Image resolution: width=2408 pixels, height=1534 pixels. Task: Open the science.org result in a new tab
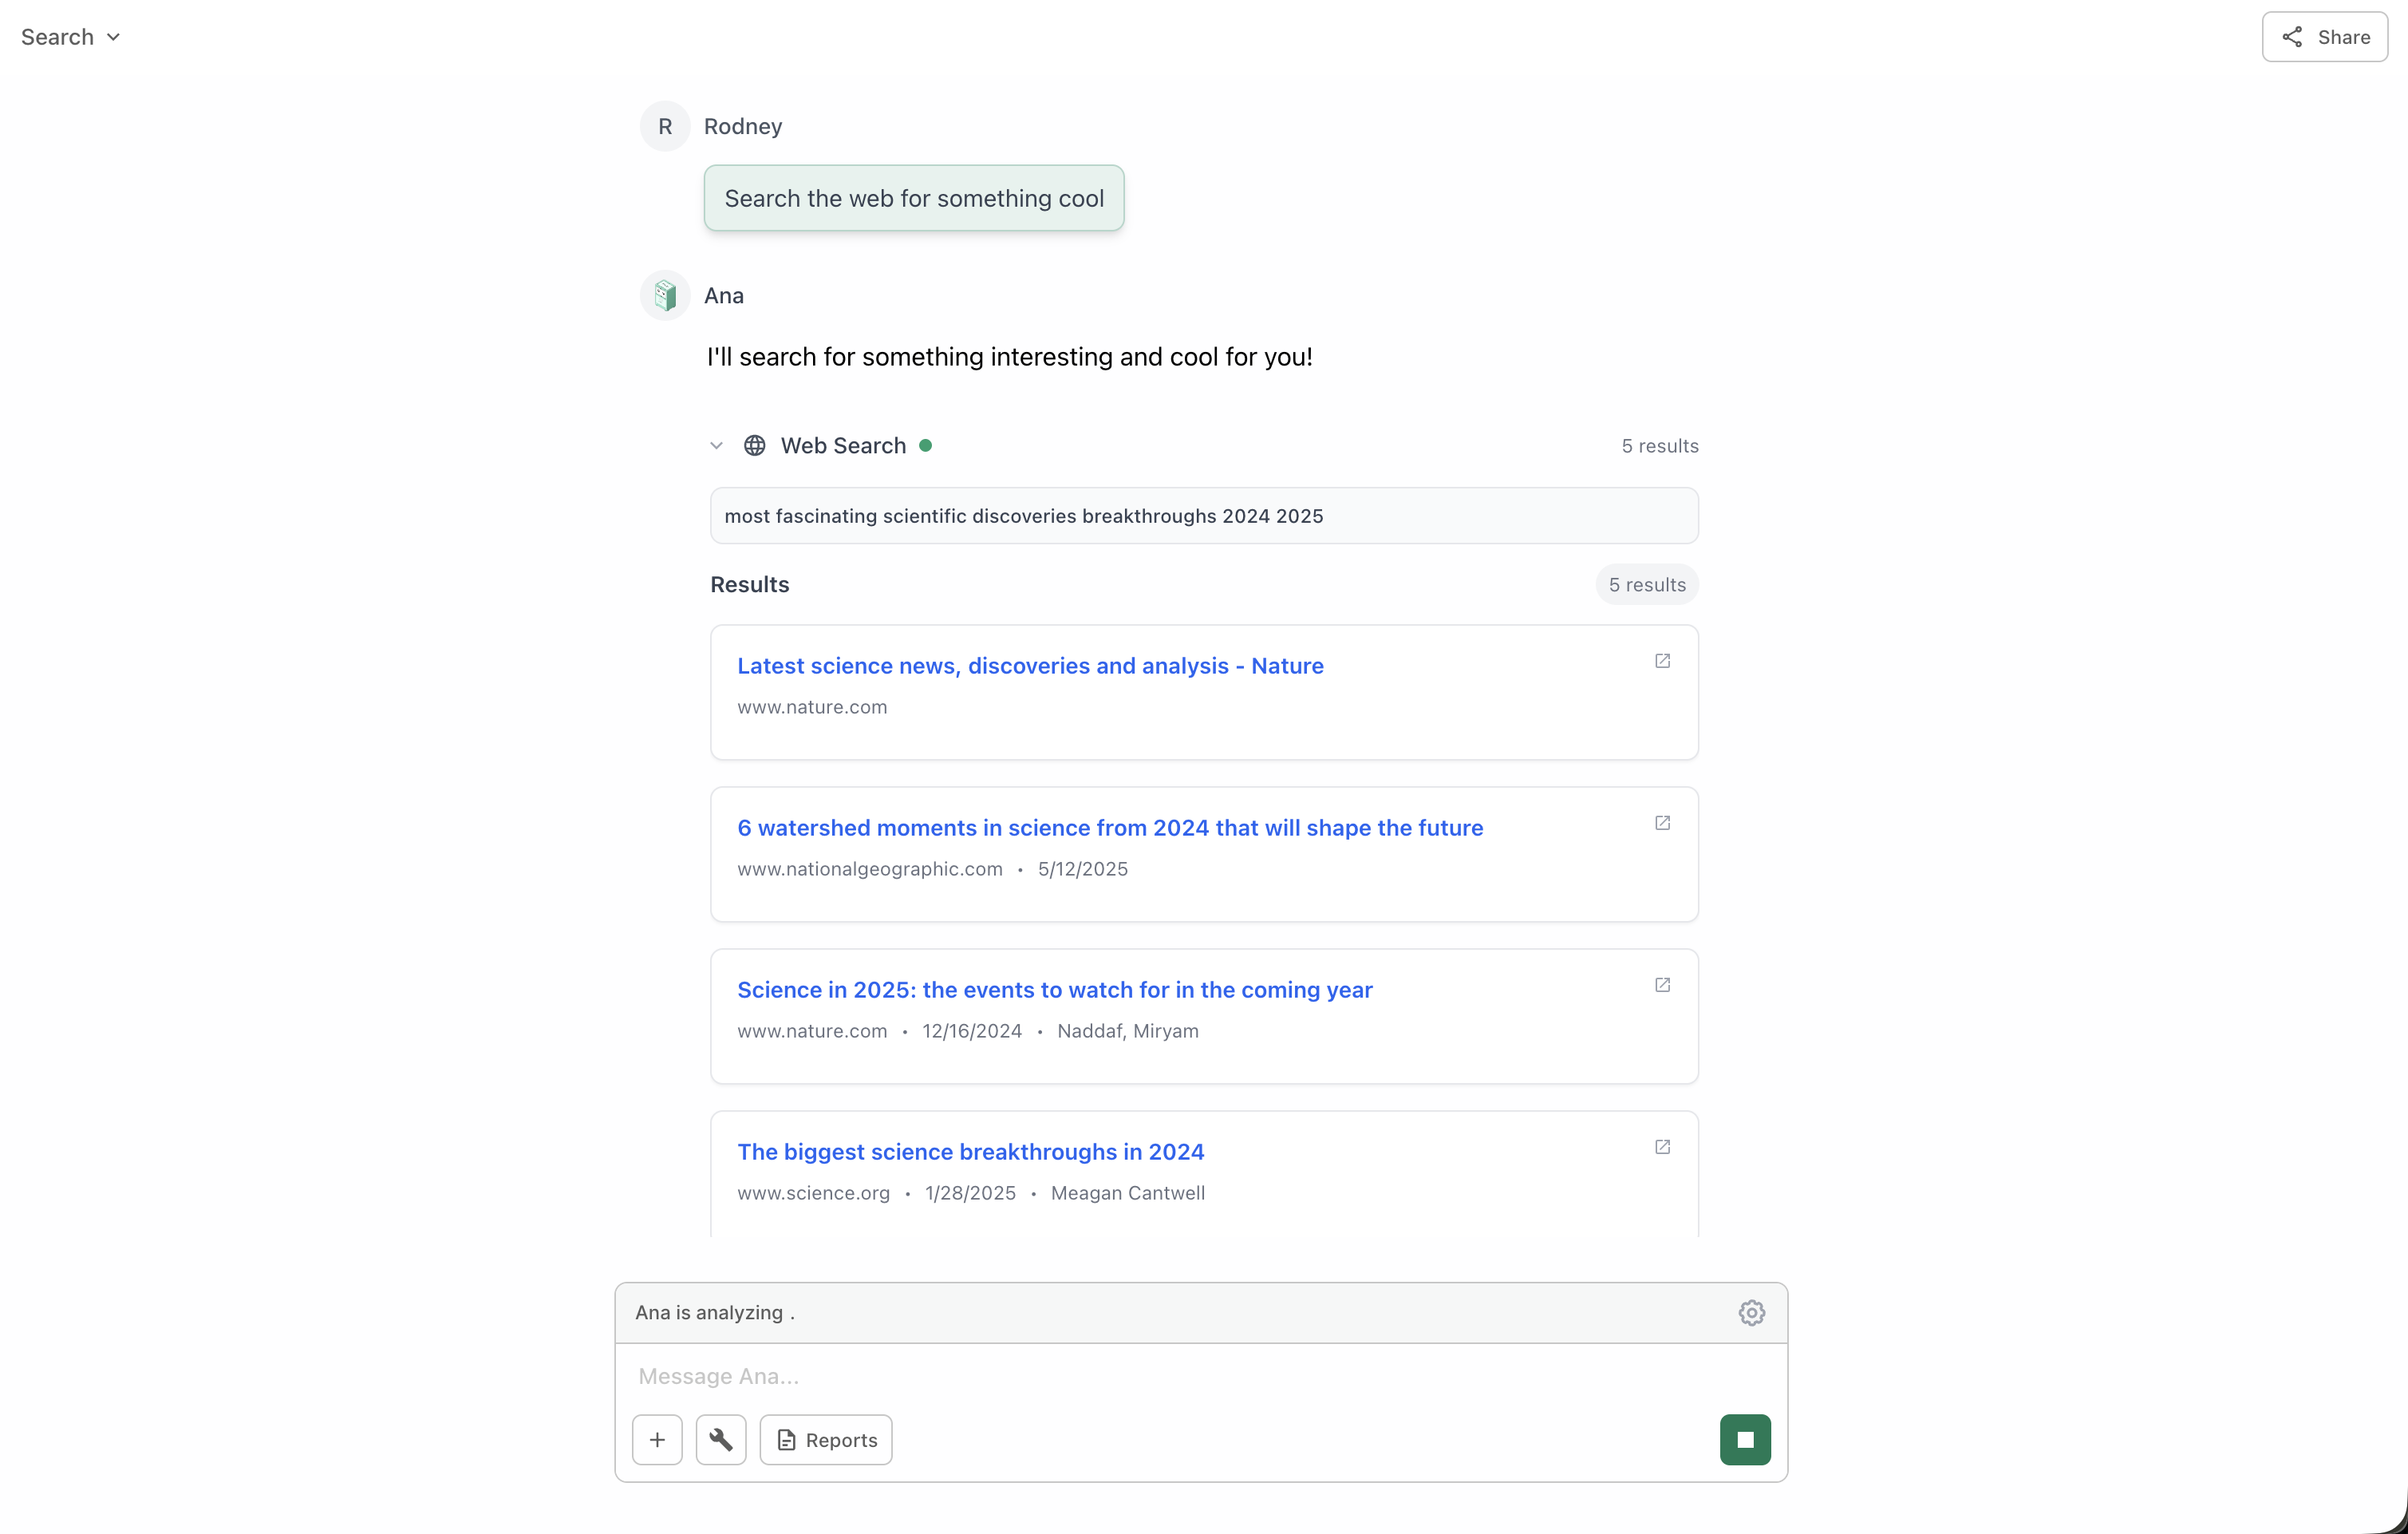click(x=1662, y=1147)
